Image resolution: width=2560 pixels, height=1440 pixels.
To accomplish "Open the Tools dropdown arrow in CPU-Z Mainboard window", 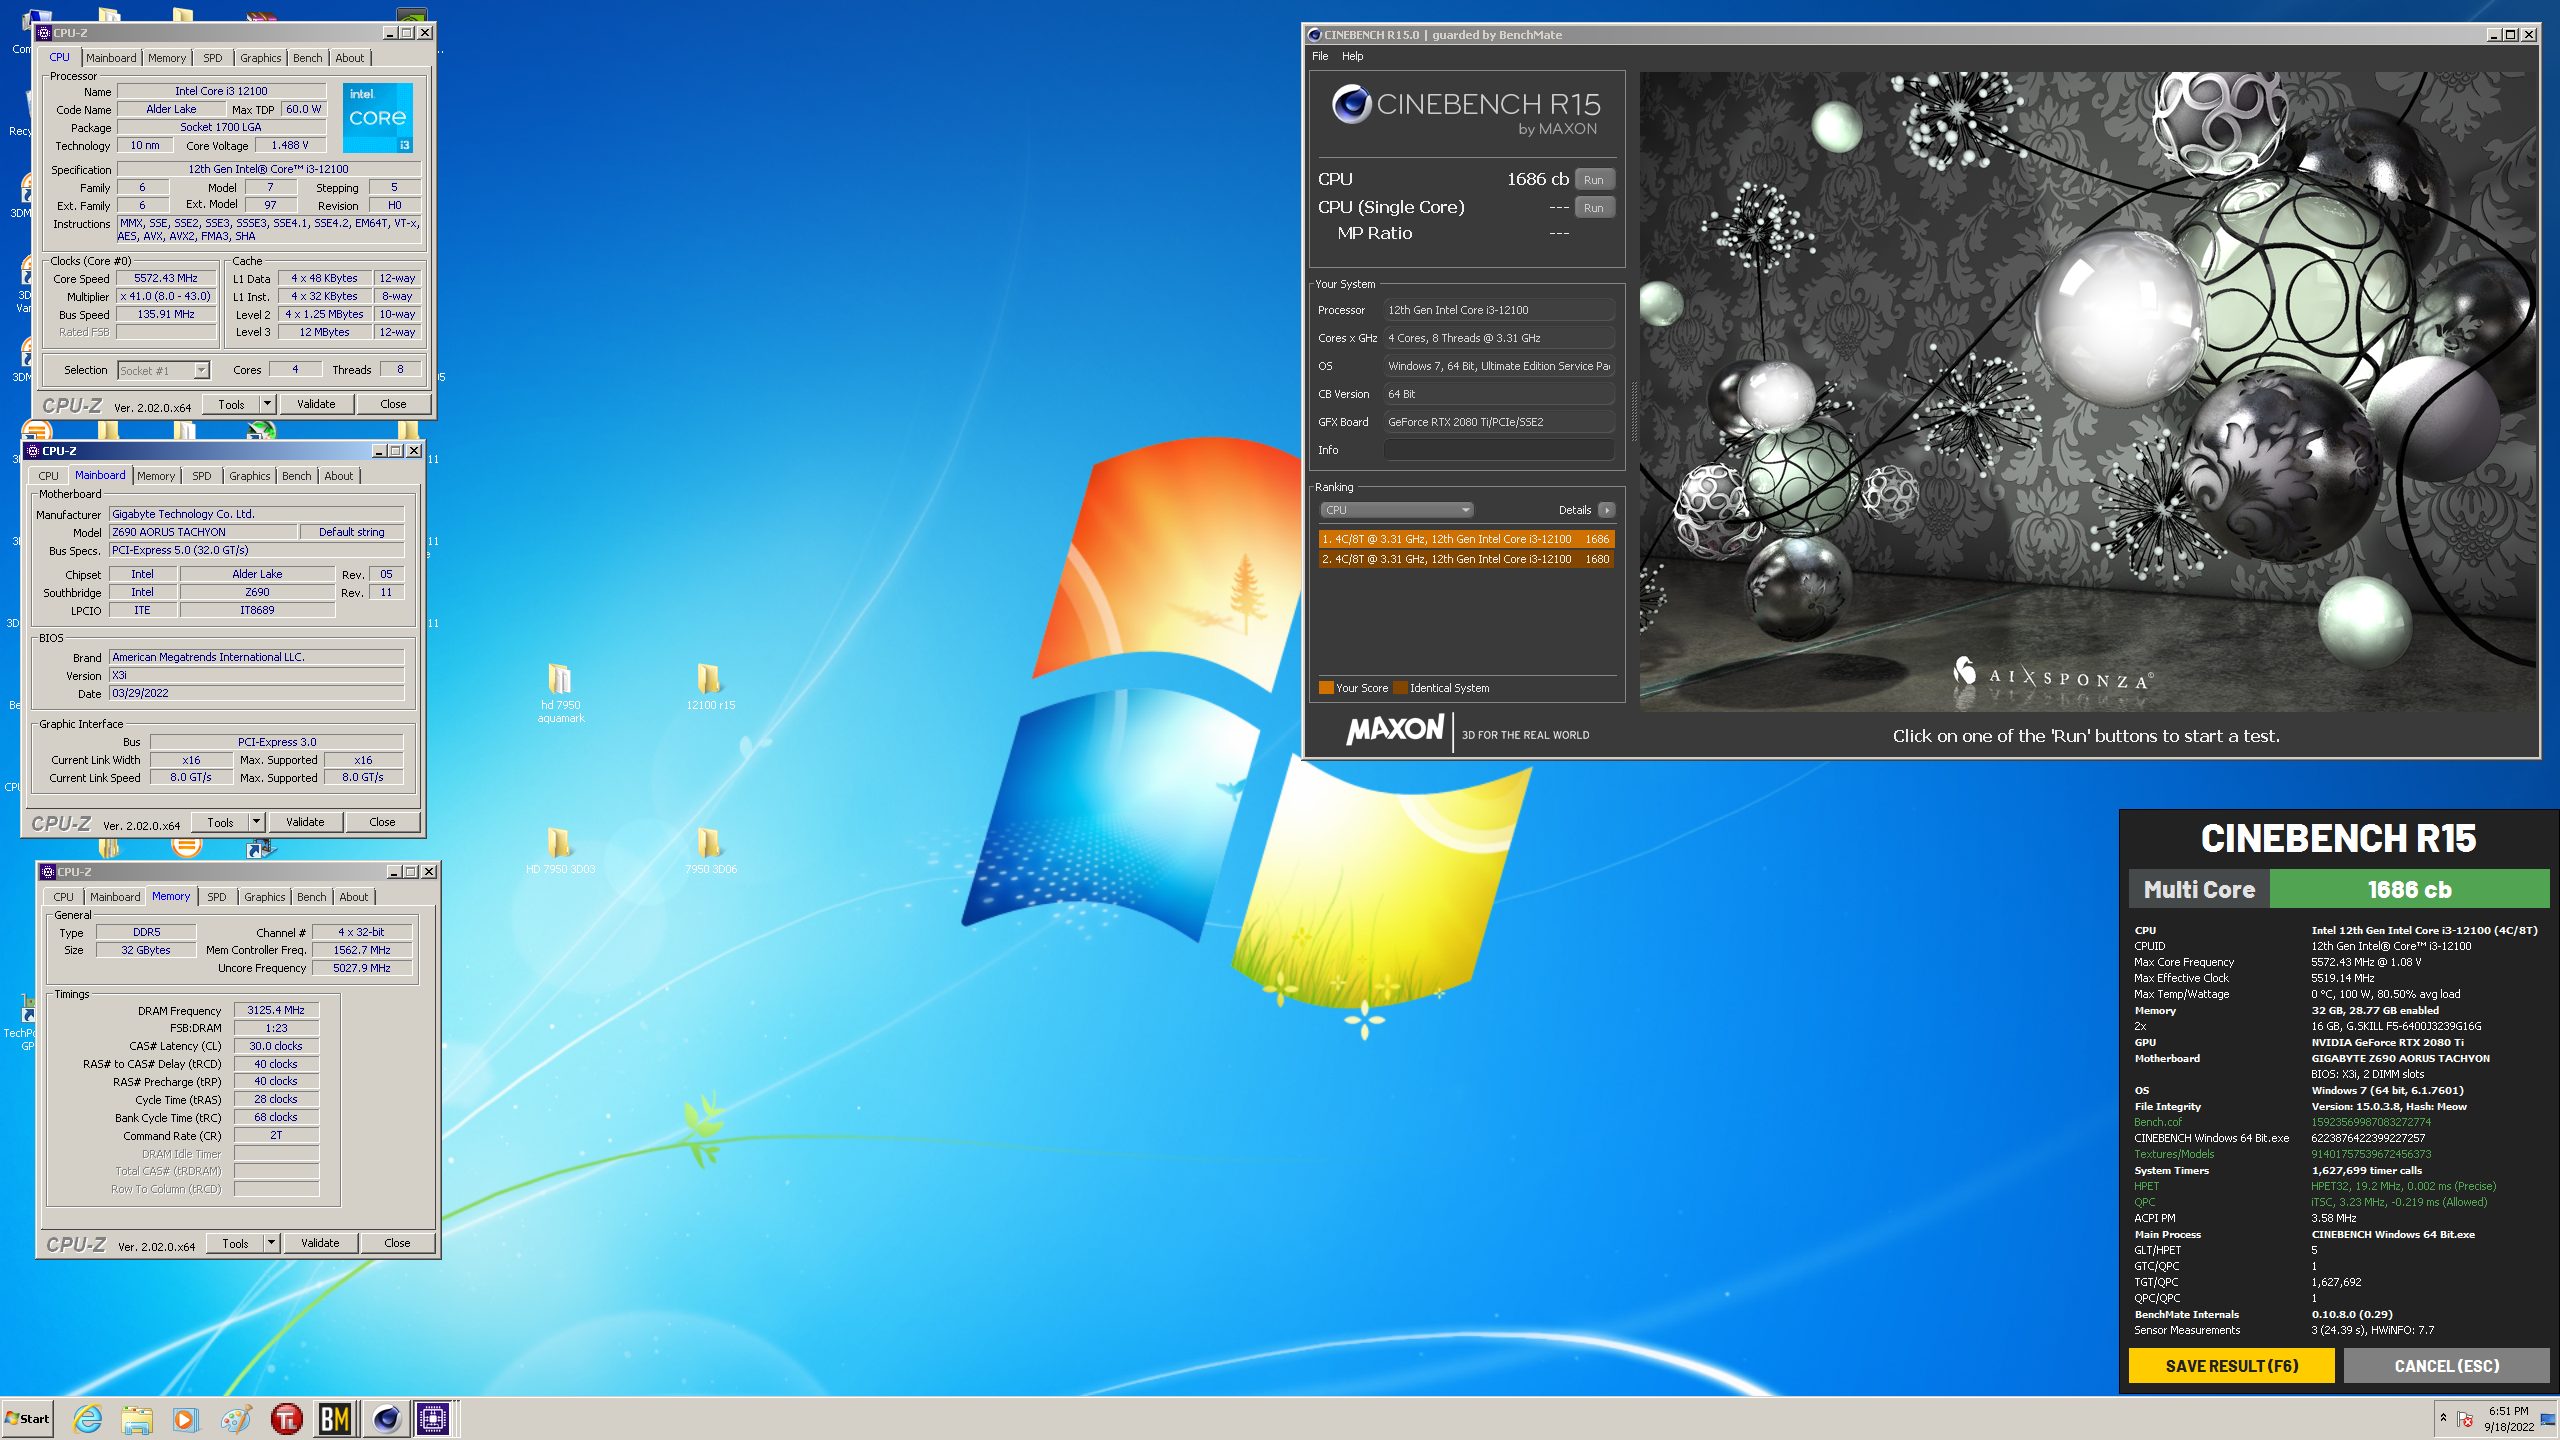I will click(256, 822).
